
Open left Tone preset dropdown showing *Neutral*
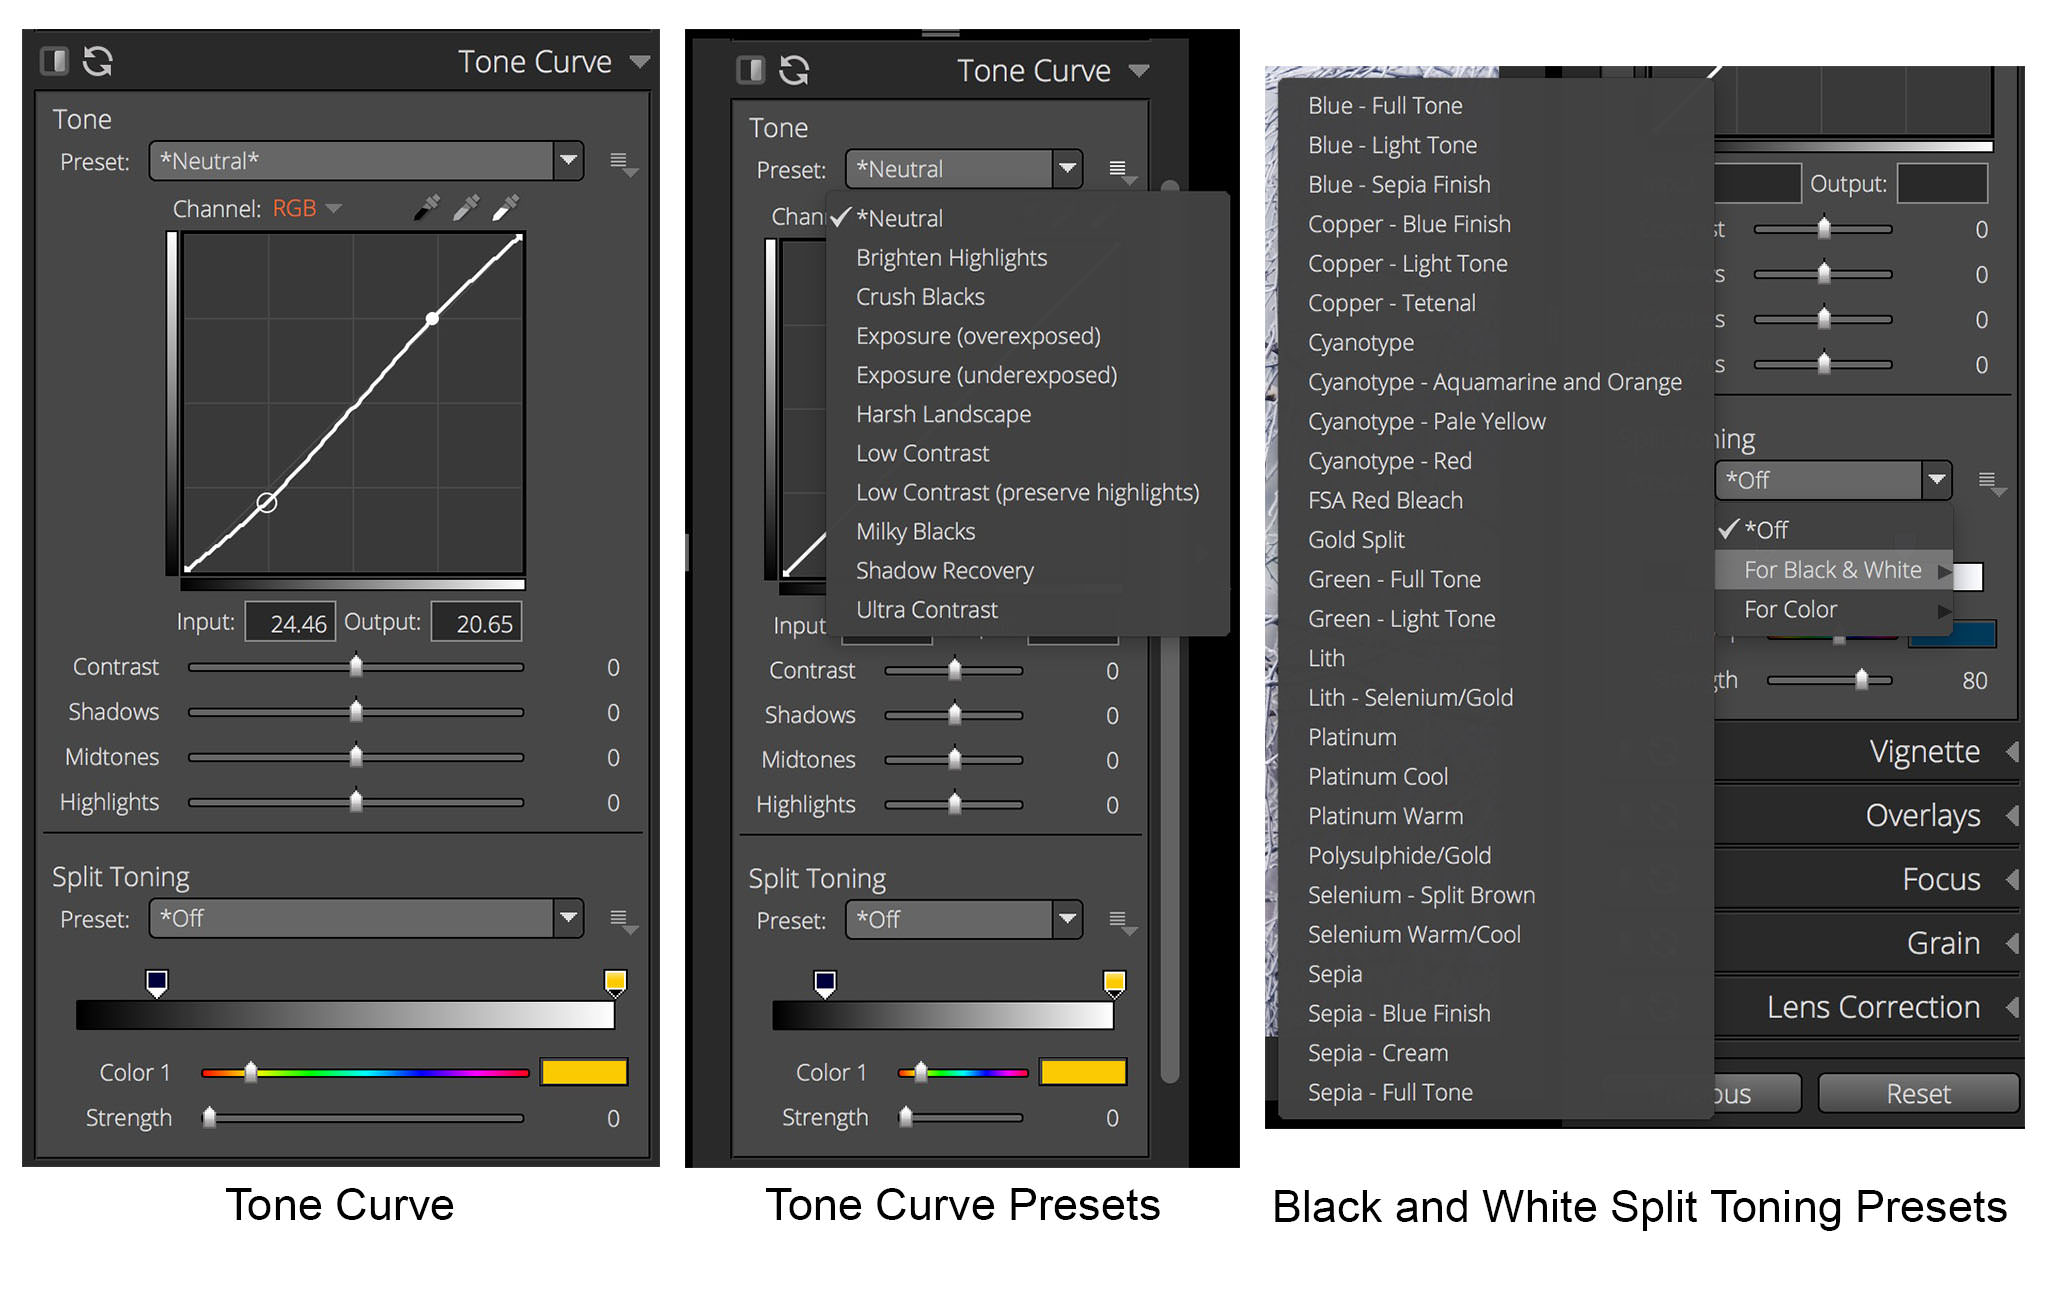366,161
